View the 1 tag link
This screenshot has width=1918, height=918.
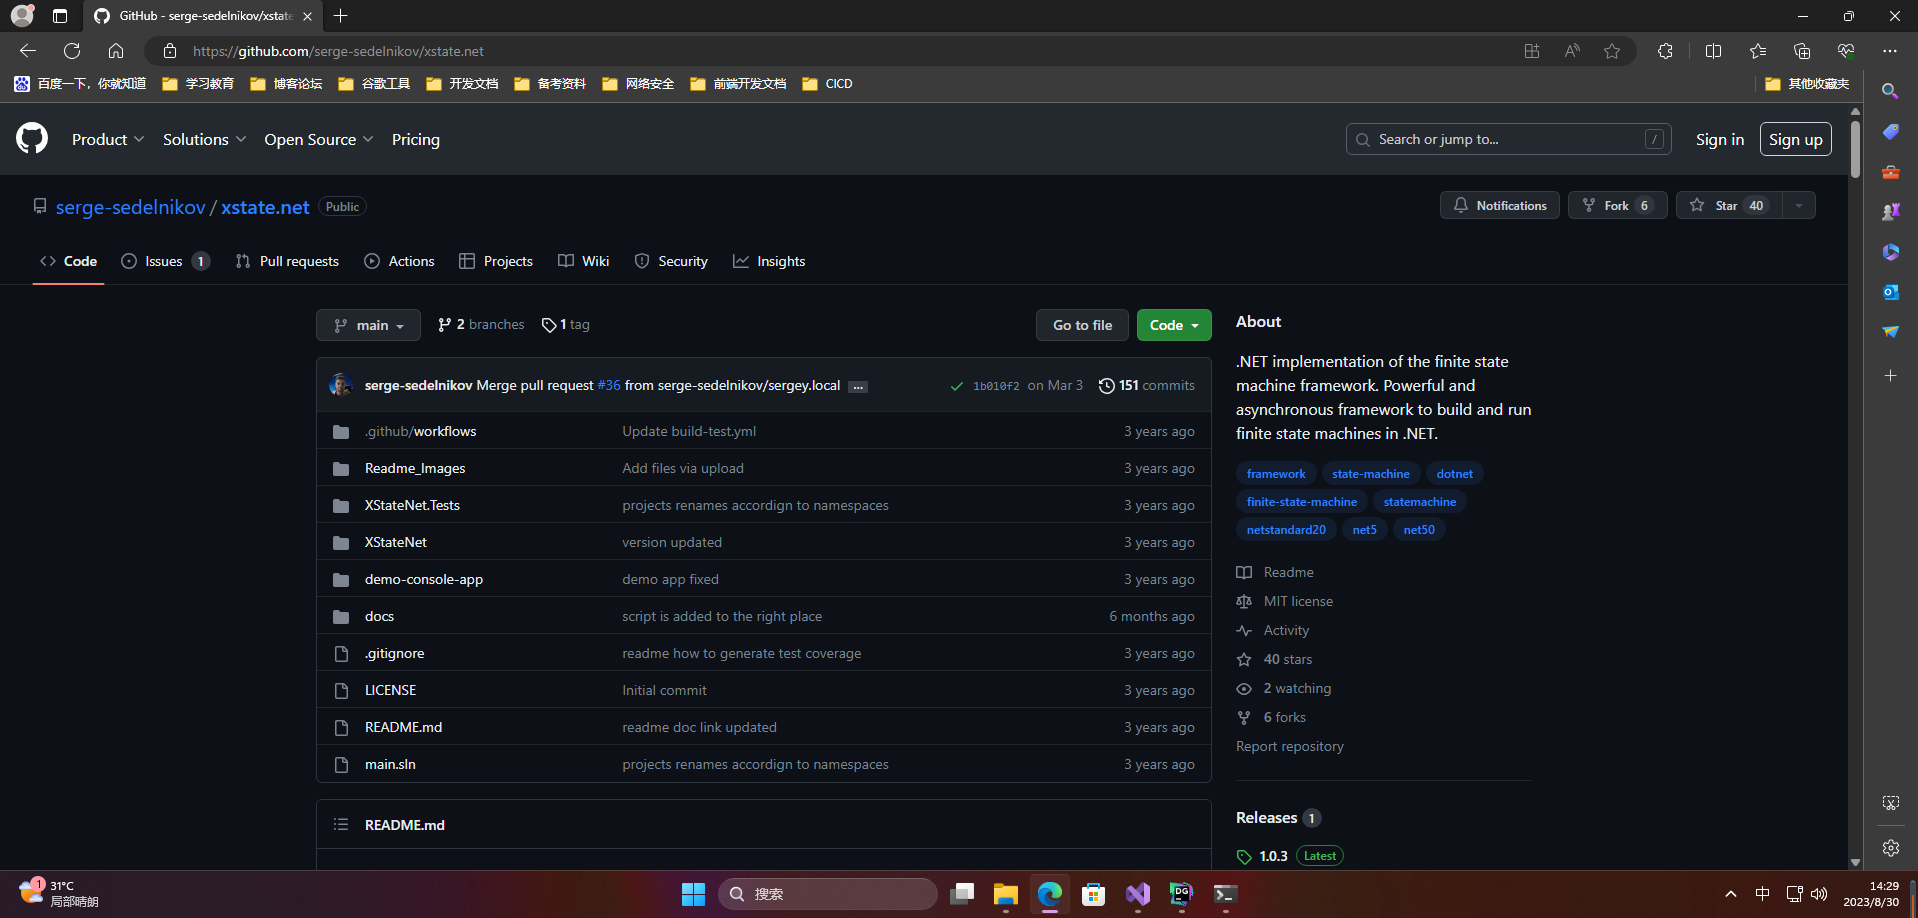click(566, 325)
